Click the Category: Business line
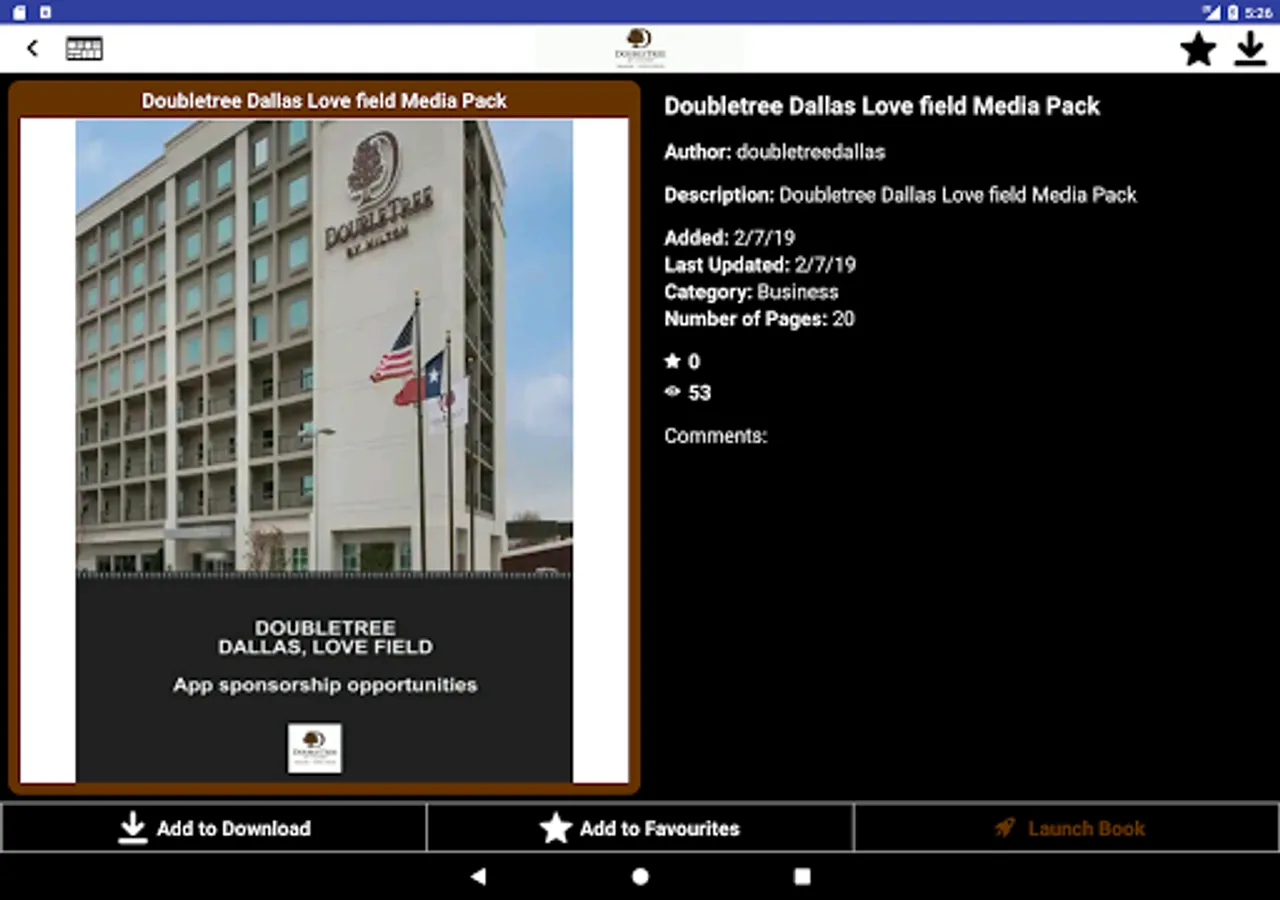The image size is (1280, 900). tap(751, 292)
